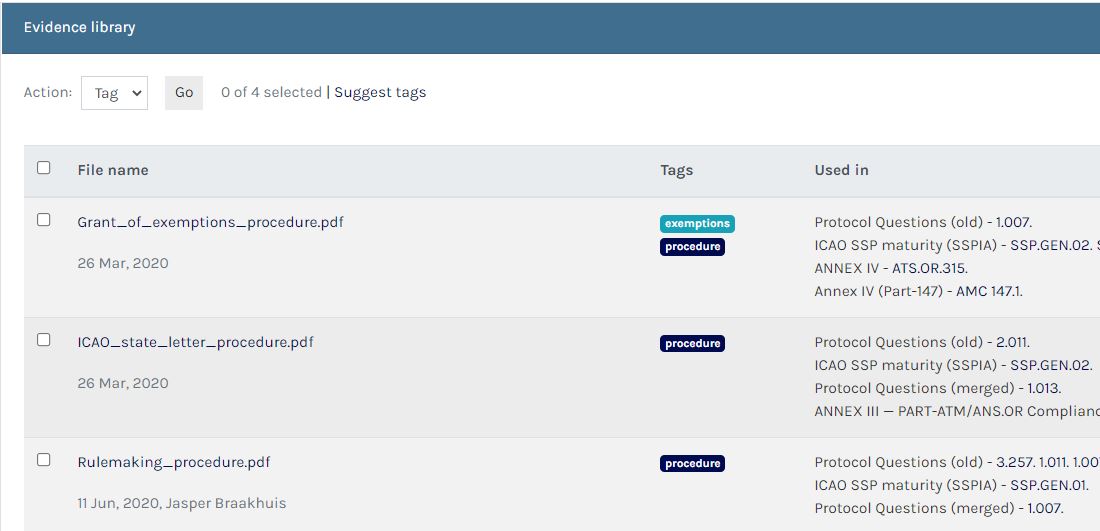The width and height of the screenshot is (1100, 531).
Task: Toggle the select-all checkbox in the table header
Action: pyautogui.click(x=44, y=168)
